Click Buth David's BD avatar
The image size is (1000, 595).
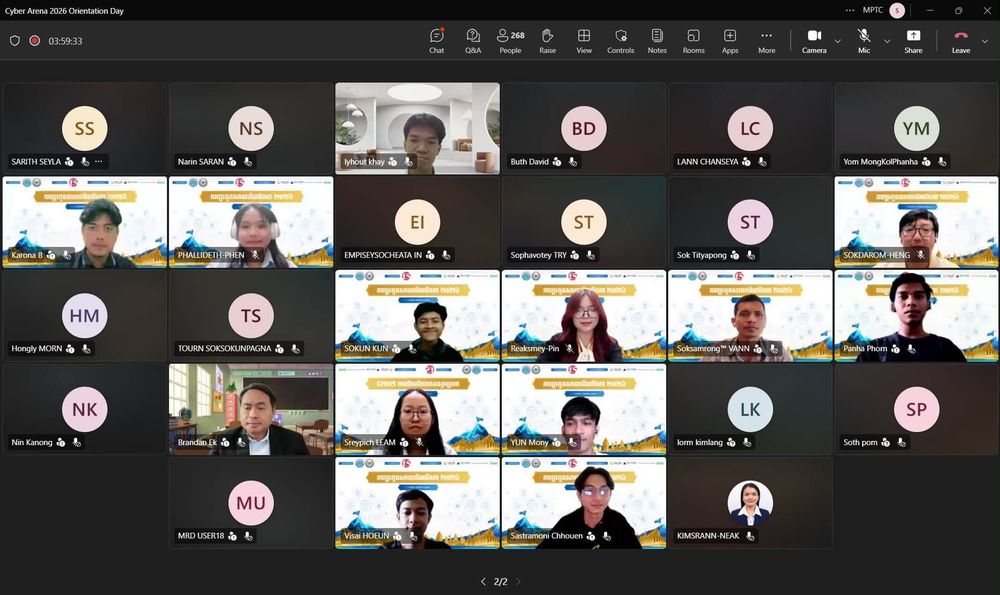tap(584, 128)
